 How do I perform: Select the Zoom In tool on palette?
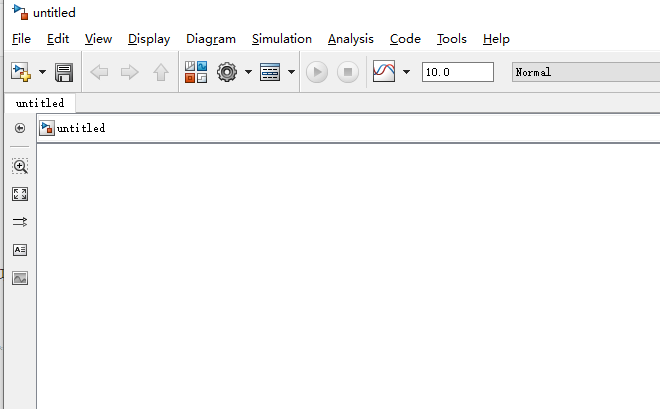tap(20, 166)
